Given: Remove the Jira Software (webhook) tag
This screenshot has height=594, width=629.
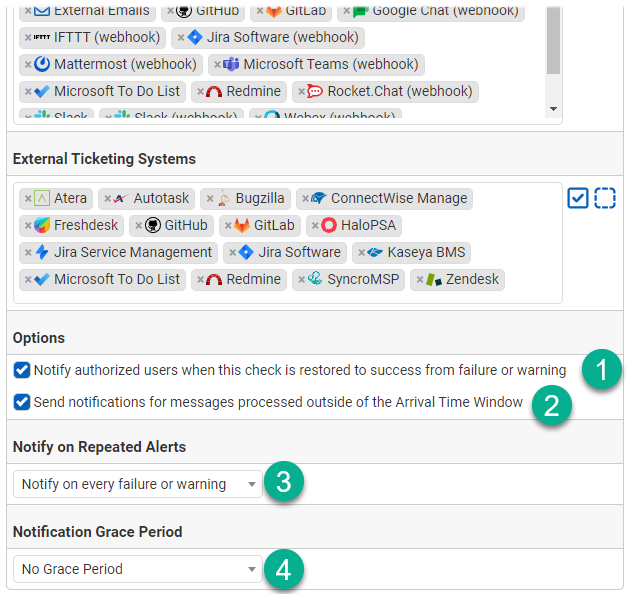Looking at the screenshot, I should [x=181, y=38].
